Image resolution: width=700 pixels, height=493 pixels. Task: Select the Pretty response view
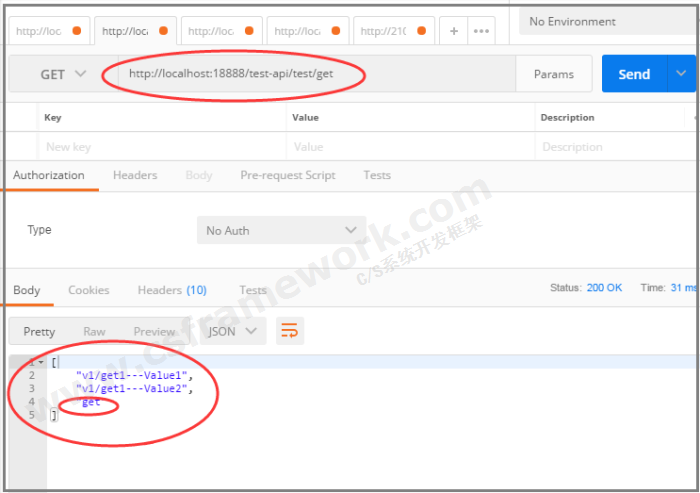[x=39, y=331]
